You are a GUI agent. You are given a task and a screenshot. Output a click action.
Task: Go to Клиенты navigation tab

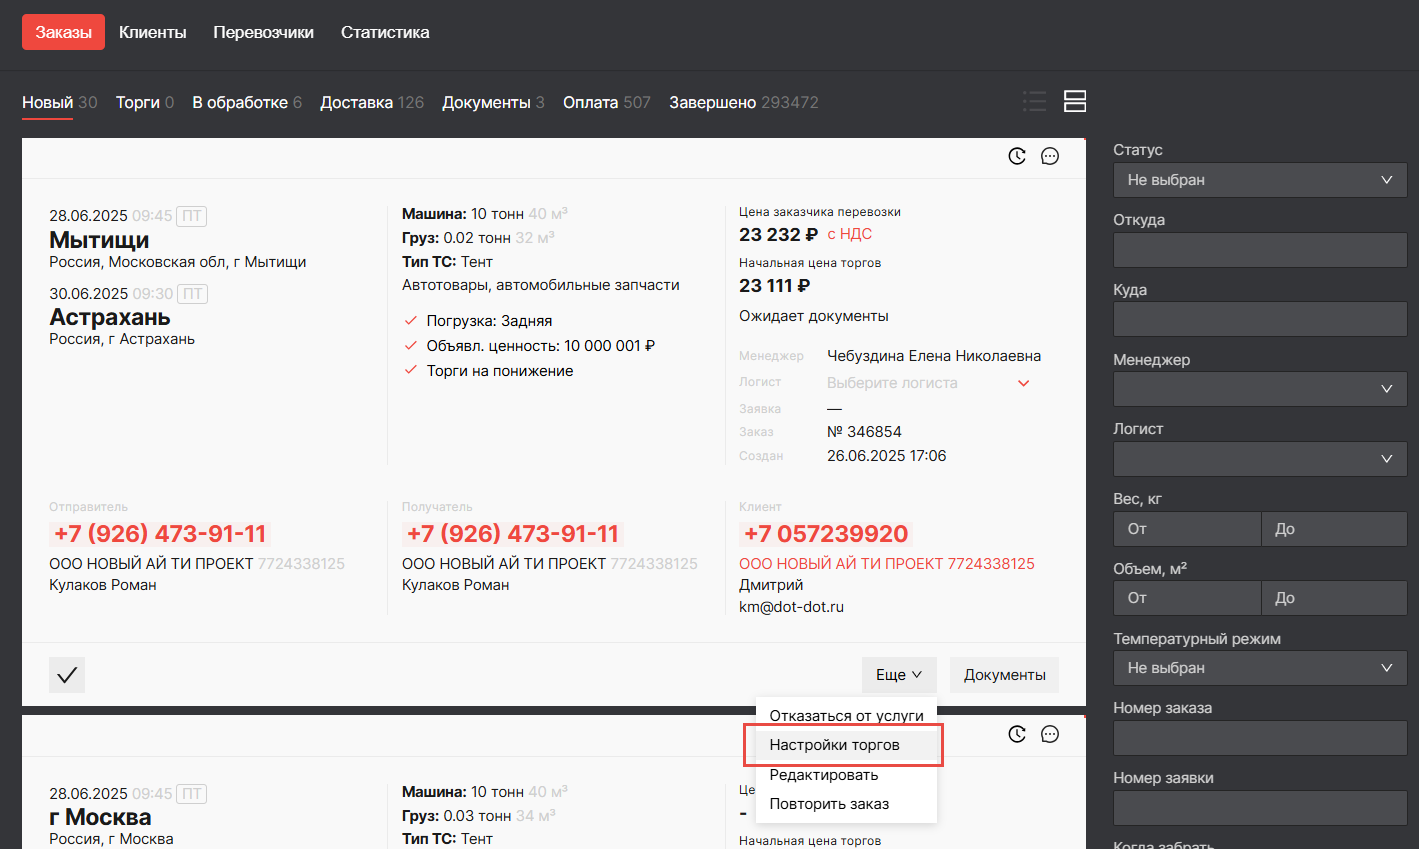pyautogui.click(x=153, y=32)
